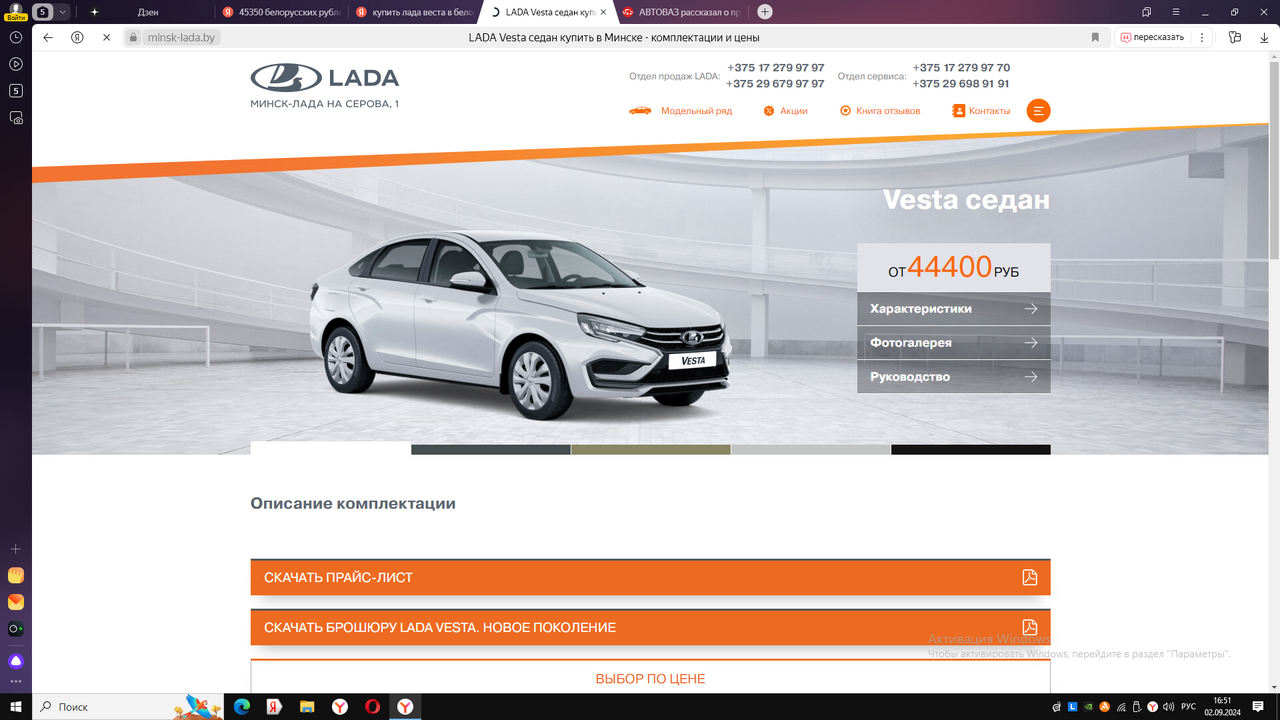Click the РУС language indicator

[x=1188, y=707]
